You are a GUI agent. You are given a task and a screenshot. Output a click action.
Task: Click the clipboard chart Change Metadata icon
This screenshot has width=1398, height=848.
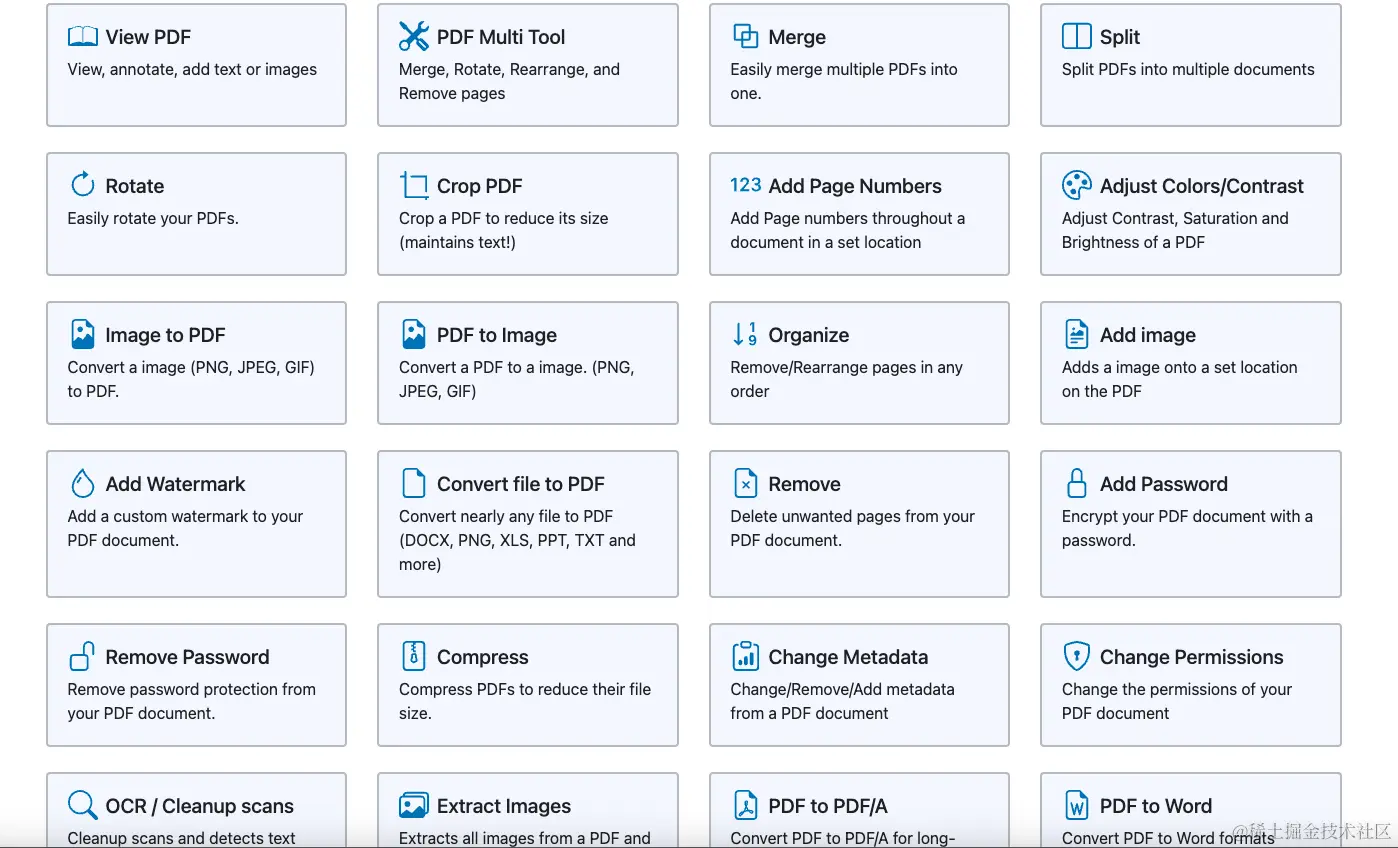(746, 656)
